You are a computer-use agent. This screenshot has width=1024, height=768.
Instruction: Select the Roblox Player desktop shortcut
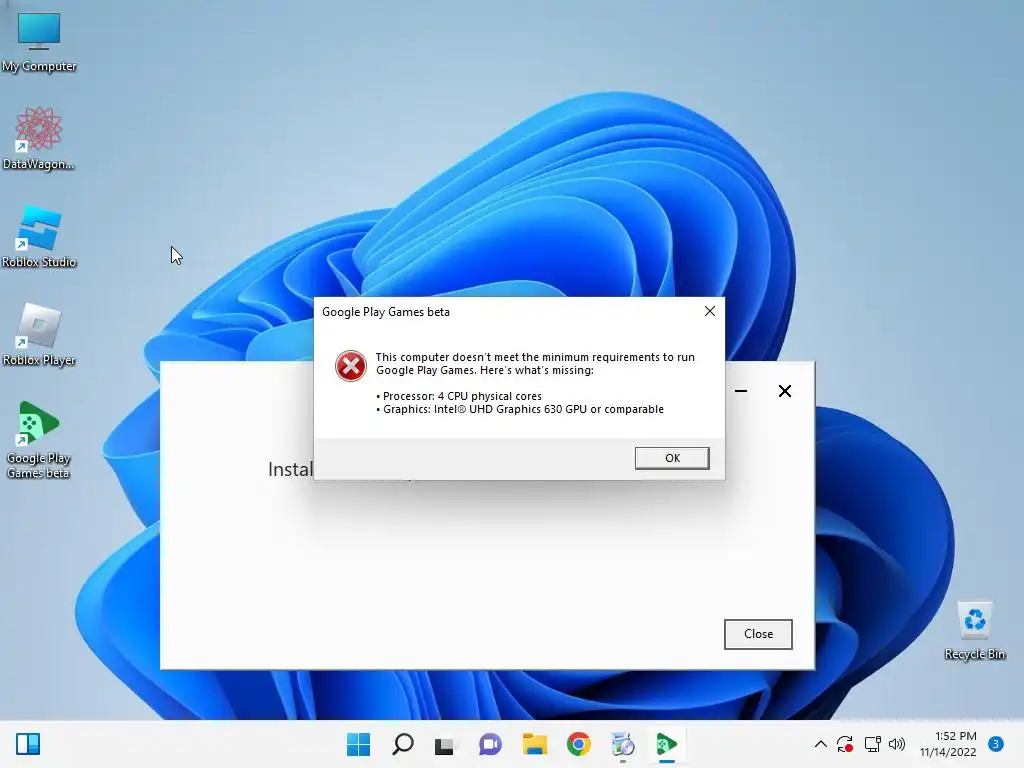[39, 334]
